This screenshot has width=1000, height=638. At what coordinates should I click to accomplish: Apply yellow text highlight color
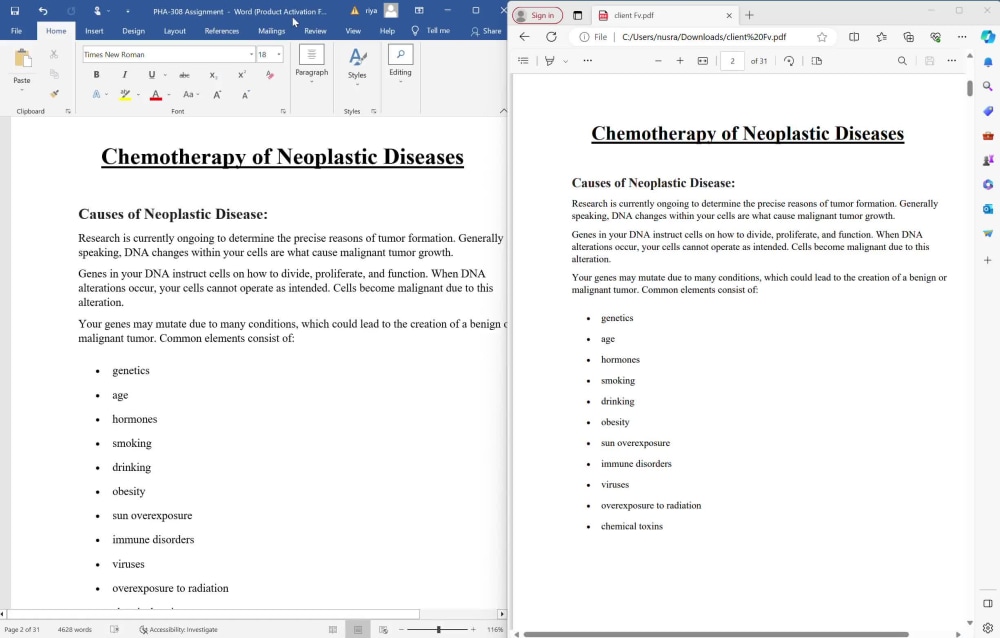pos(125,94)
